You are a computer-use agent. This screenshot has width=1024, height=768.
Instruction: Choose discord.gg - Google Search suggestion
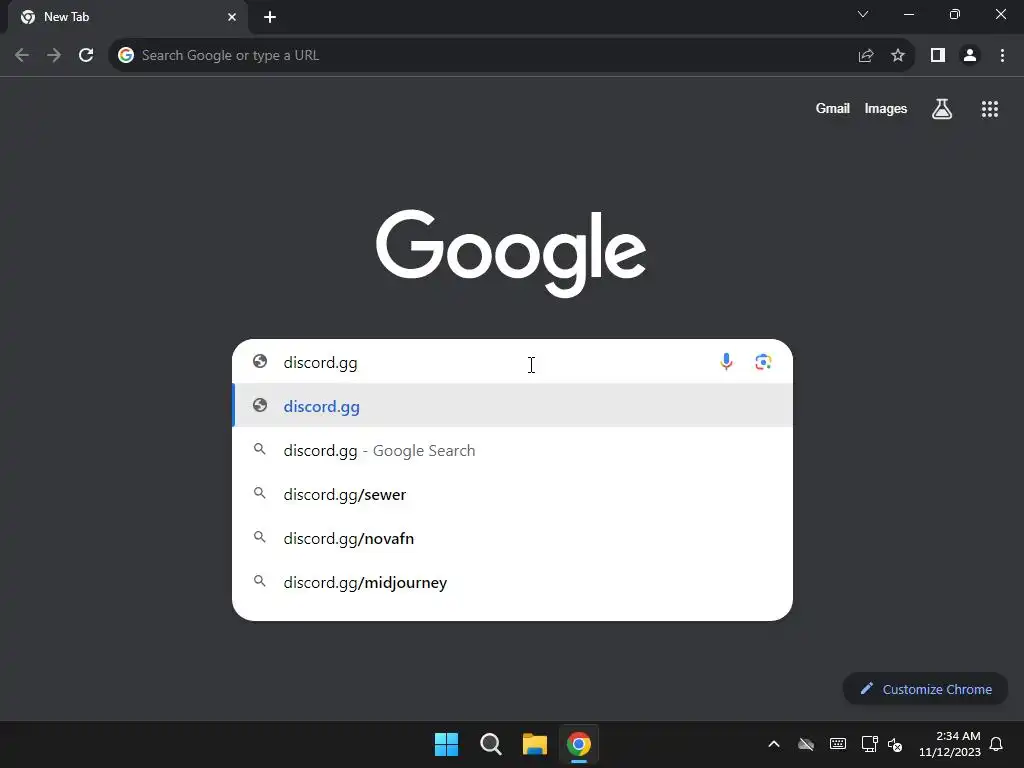[513, 450]
